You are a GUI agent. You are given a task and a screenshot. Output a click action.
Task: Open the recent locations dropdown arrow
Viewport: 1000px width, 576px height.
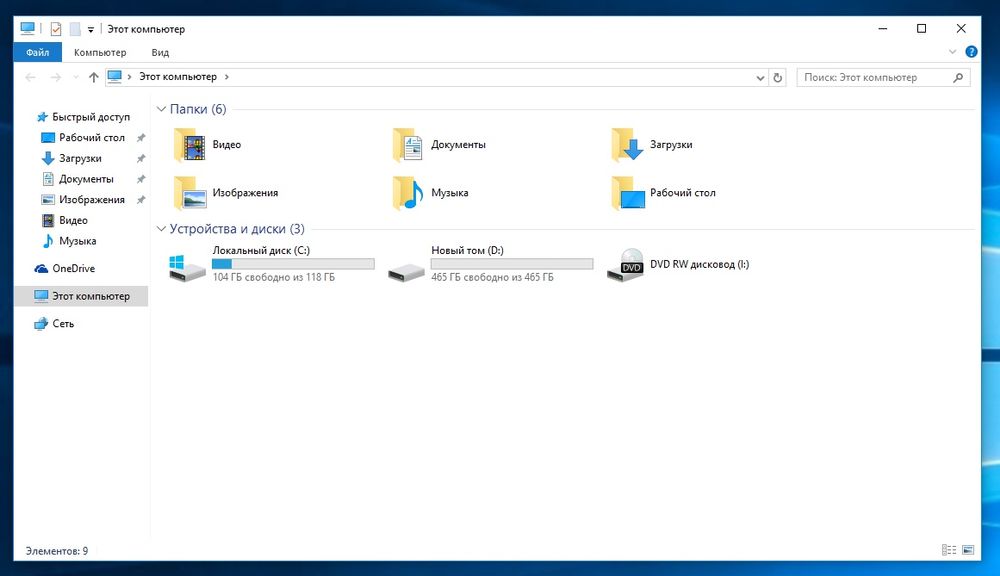click(x=76, y=78)
